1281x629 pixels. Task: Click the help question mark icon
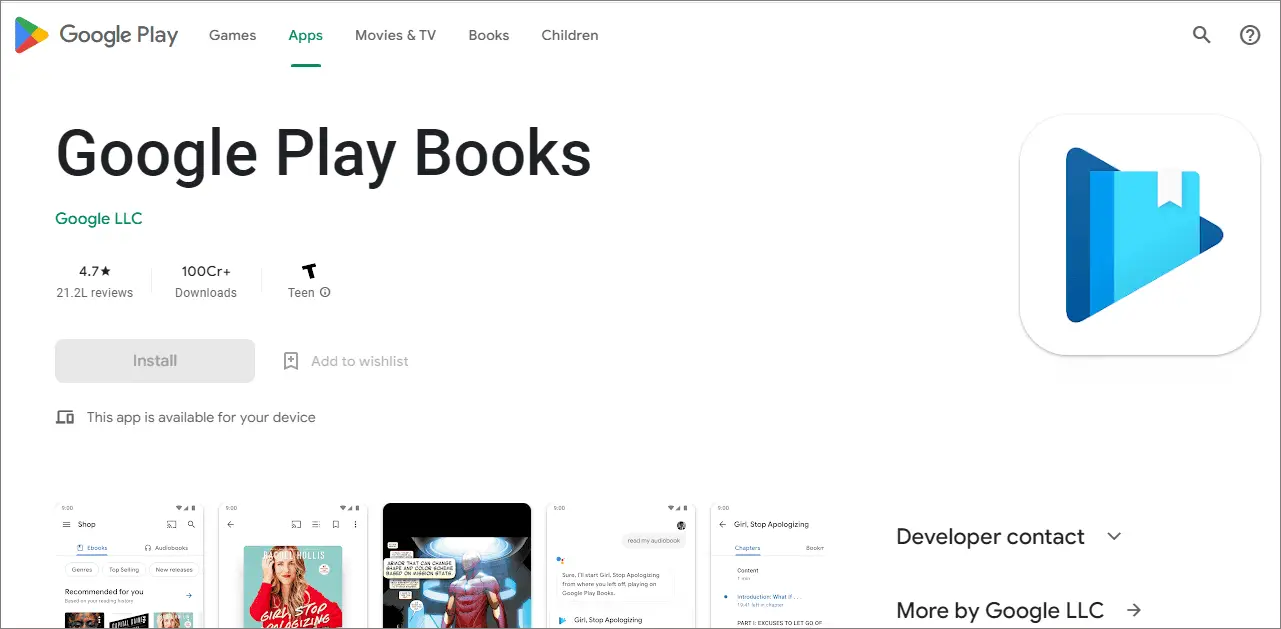click(x=1249, y=34)
